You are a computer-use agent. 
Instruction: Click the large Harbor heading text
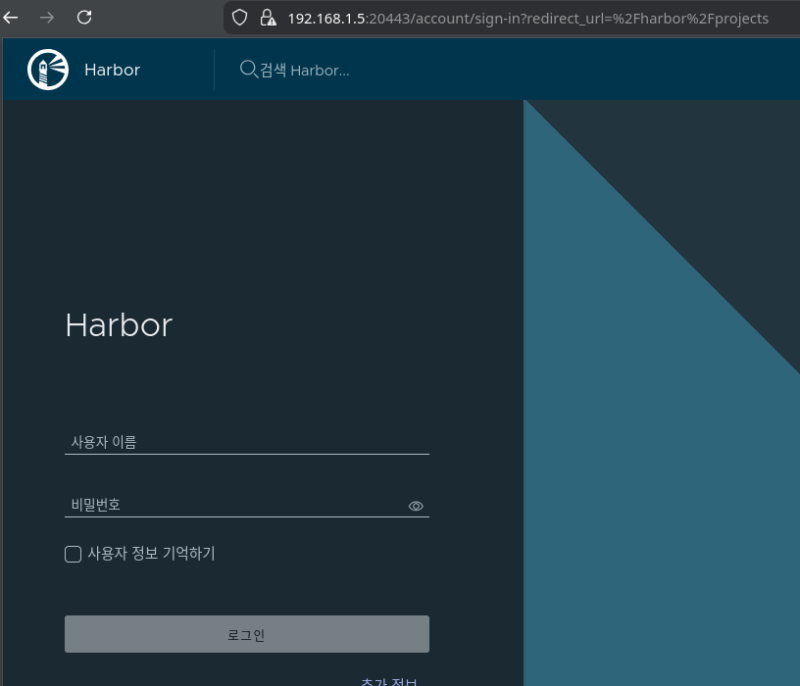pos(119,325)
